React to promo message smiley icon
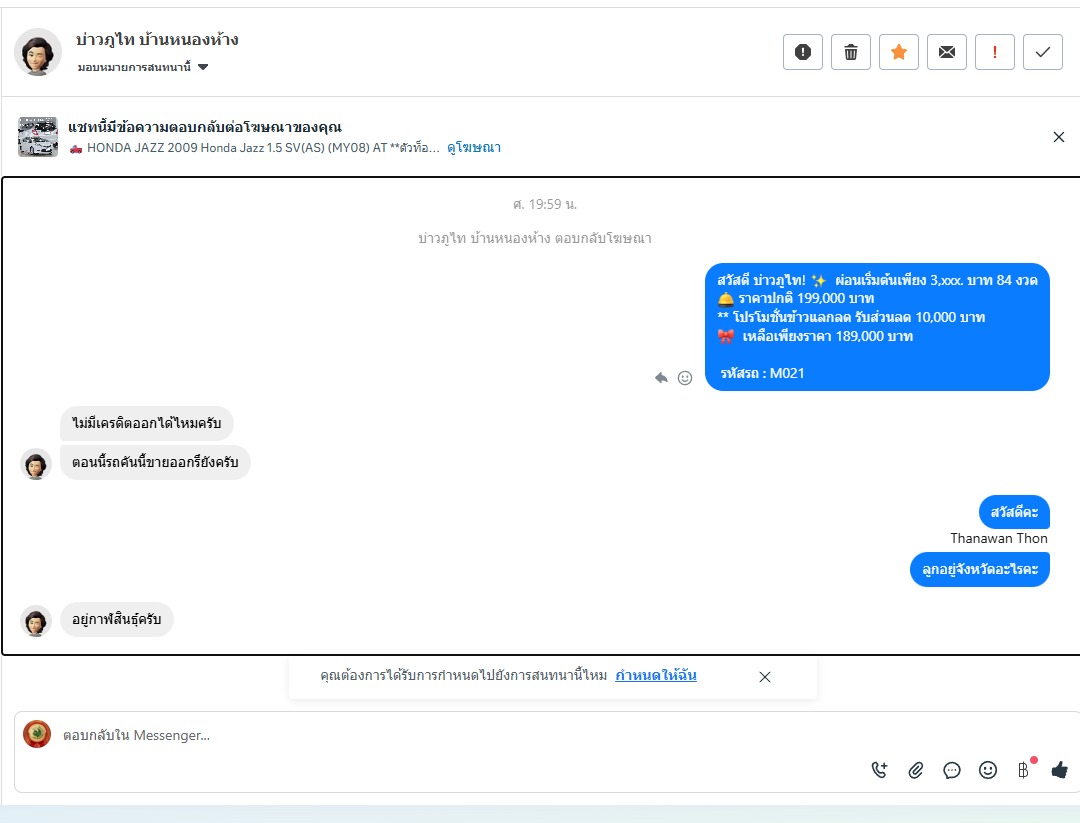Image resolution: width=1080 pixels, height=823 pixels. click(685, 377)
